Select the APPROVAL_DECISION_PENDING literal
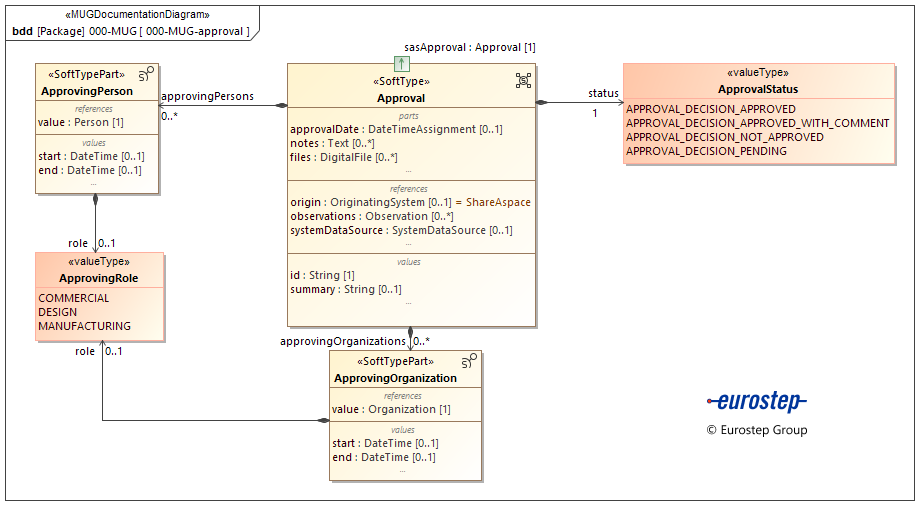The image size is (919, 505). (x=706, y=151)
